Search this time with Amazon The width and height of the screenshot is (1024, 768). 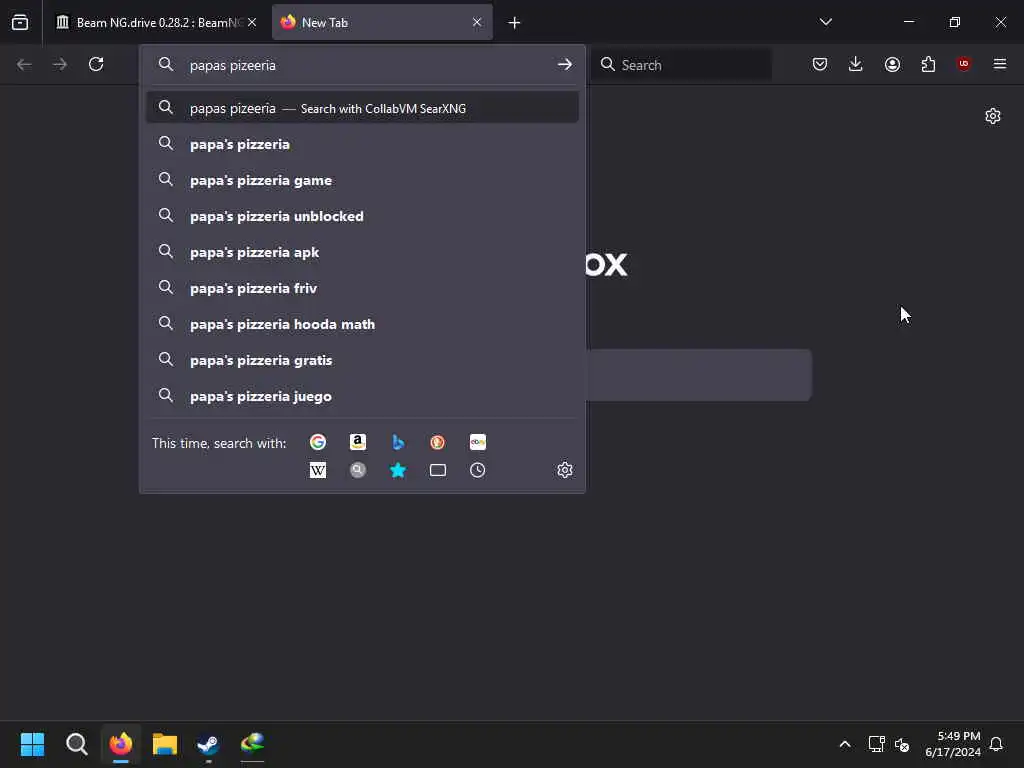tap(358, 442)
